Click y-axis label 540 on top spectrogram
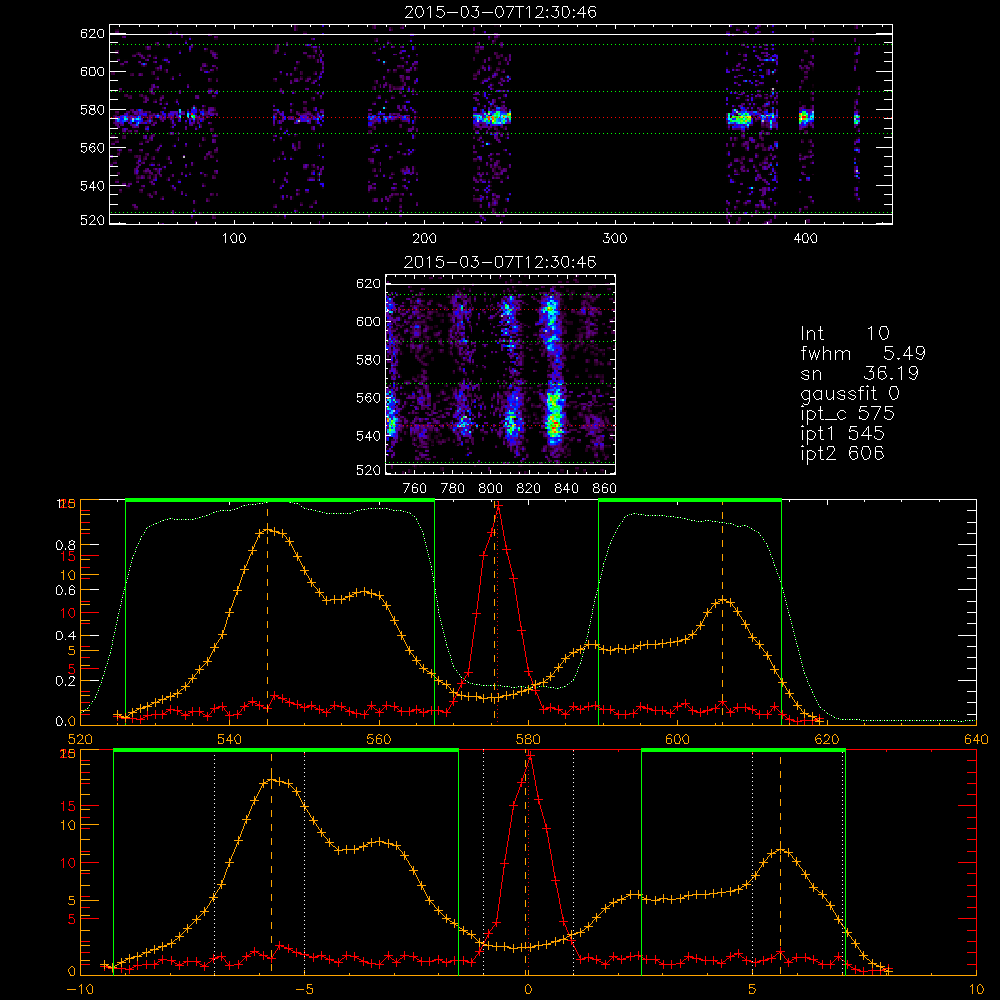The image size is (1000, 1000). 92,186
